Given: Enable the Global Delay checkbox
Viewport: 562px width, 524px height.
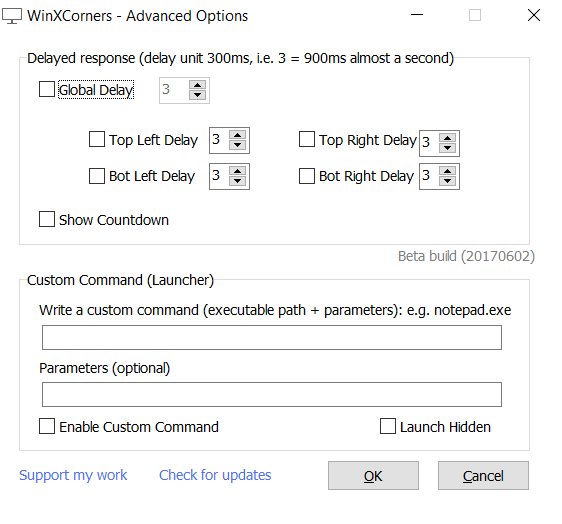Looking at the screenshot, I should pyautogui.click(x=47, y=89).
